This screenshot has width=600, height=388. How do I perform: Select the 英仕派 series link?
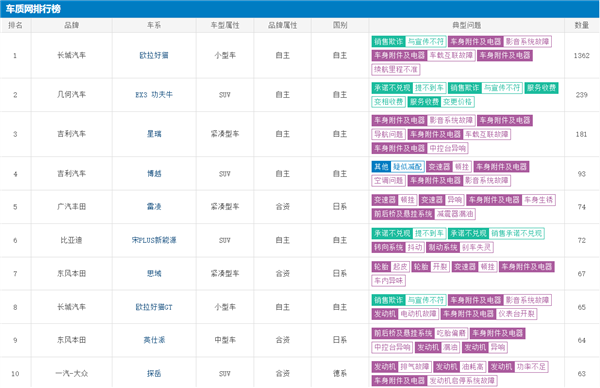pos(154,340)
